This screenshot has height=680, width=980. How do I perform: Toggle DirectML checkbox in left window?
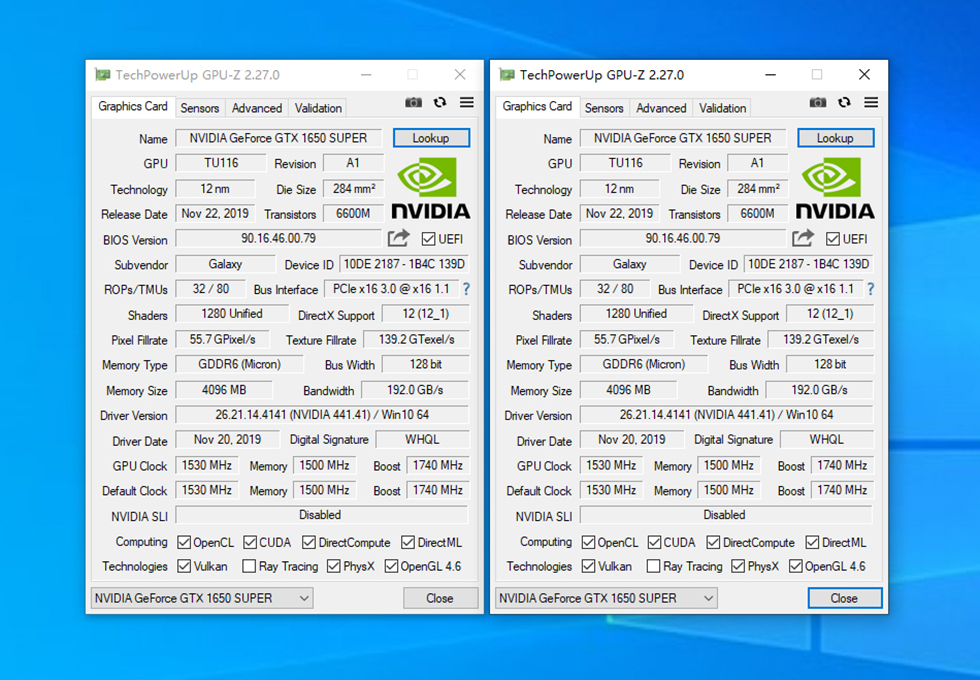click(408, 542)
